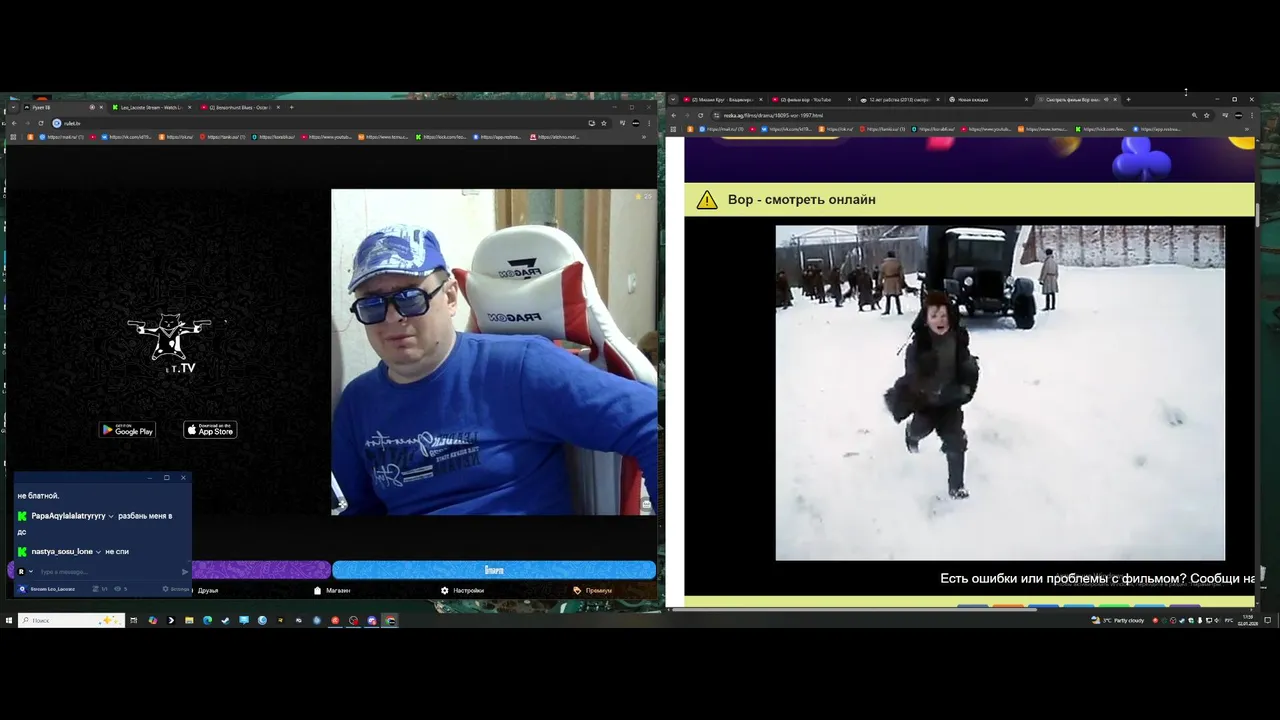Click the send message arrow in the chat
The width and height of the screenshot is (1280, 720).
[185, 572]
